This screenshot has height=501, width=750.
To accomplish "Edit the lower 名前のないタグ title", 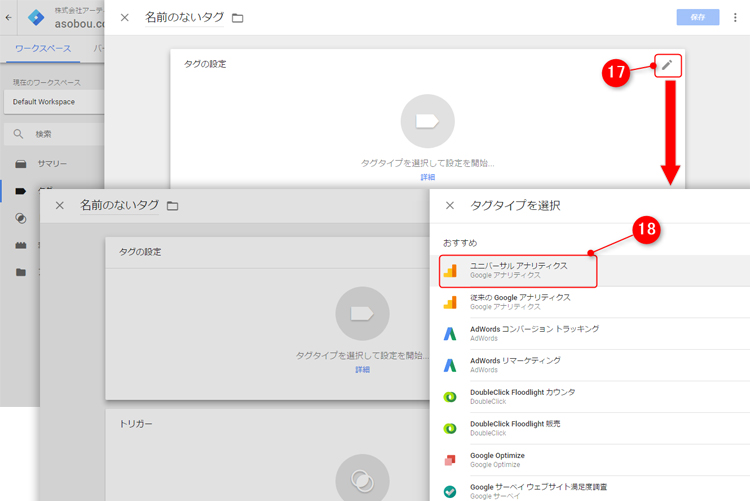I will (119, 205).
